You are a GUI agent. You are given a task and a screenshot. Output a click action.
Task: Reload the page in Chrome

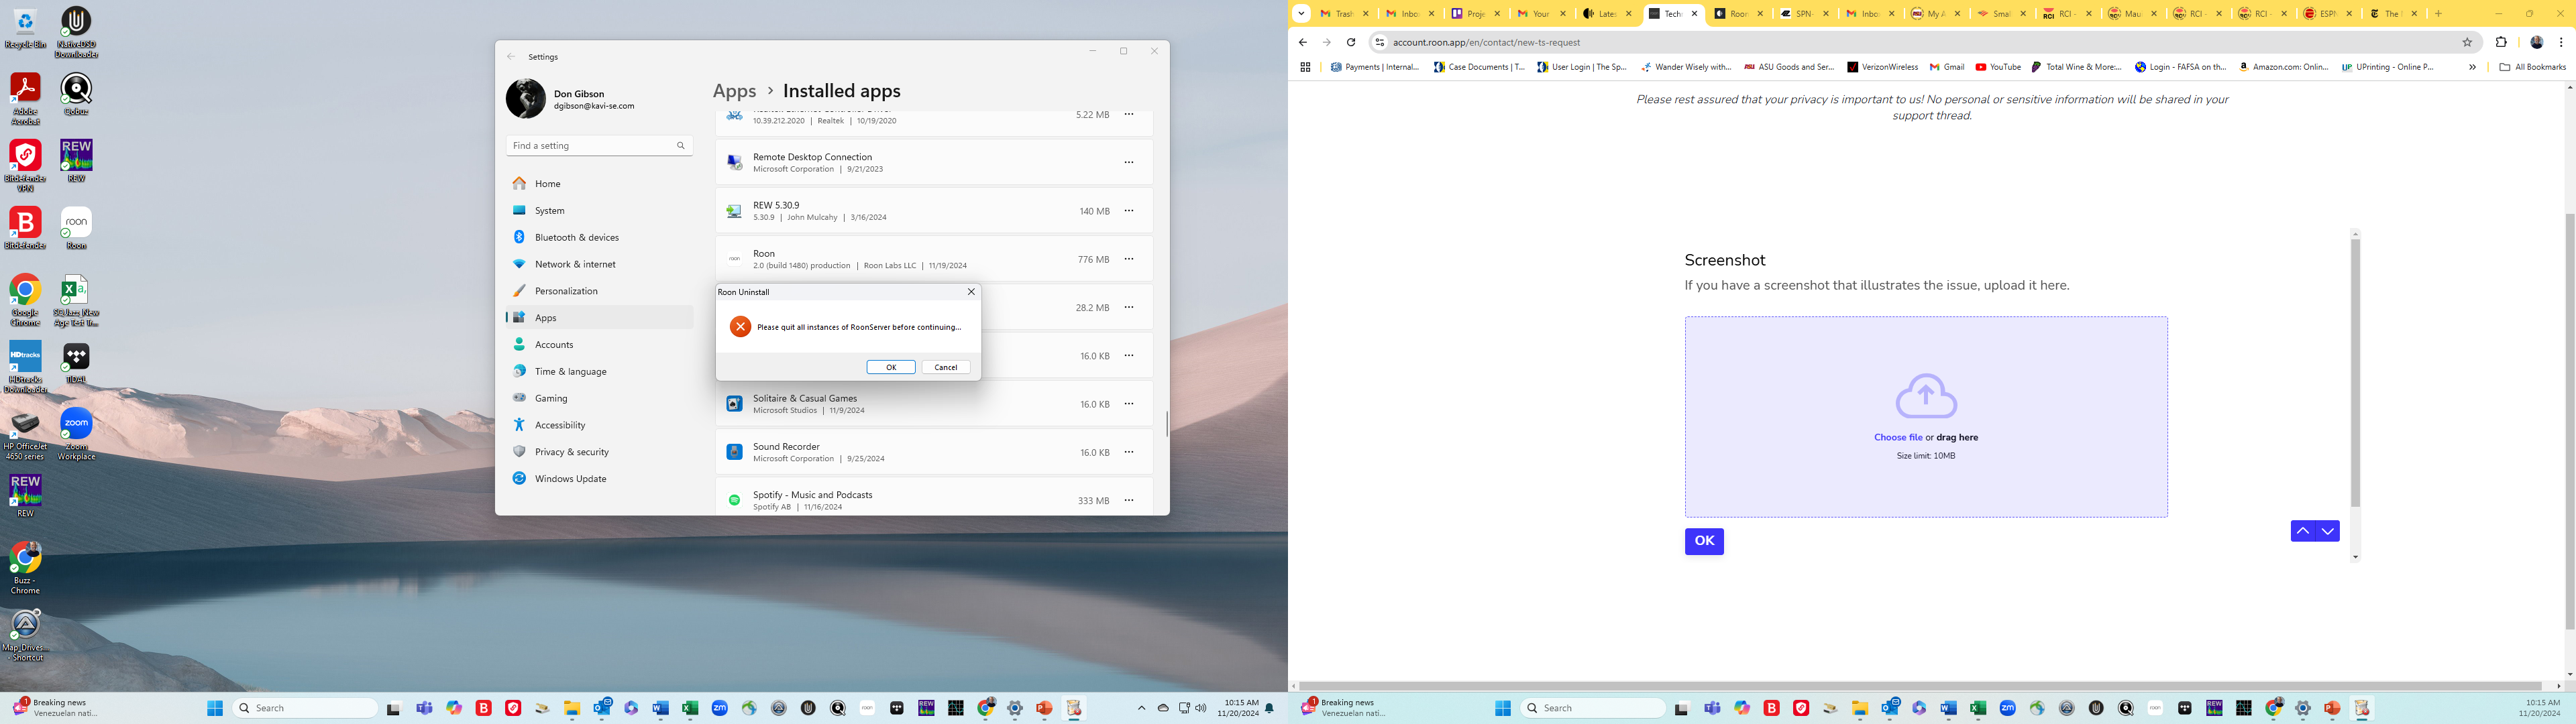[x=1351, y=42]
